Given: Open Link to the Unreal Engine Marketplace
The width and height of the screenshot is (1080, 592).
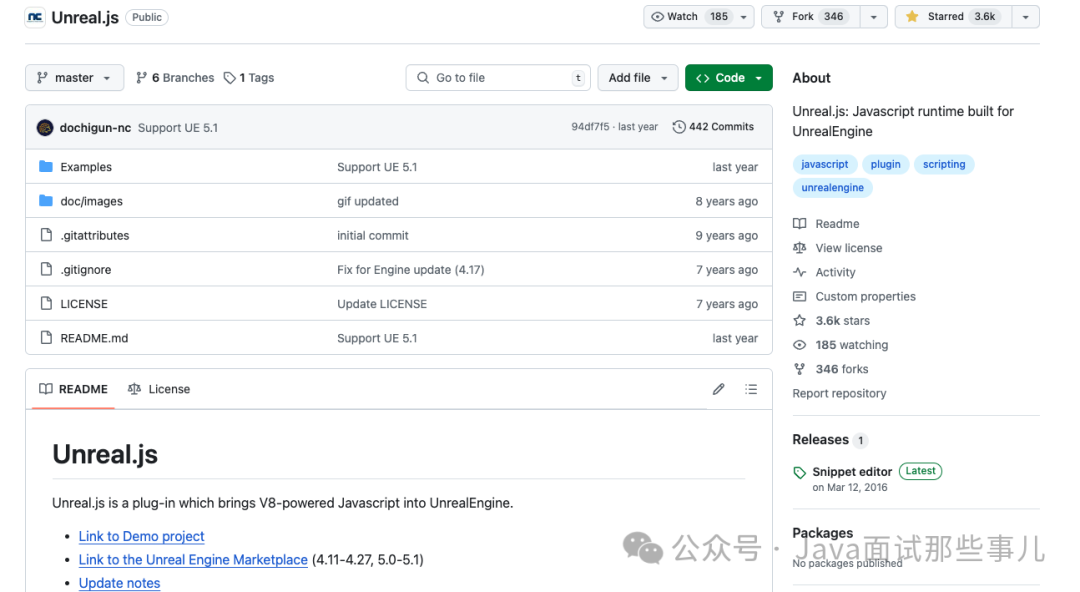Looking at the screenshot, I should pyautogui.click(x=193, y=560).
